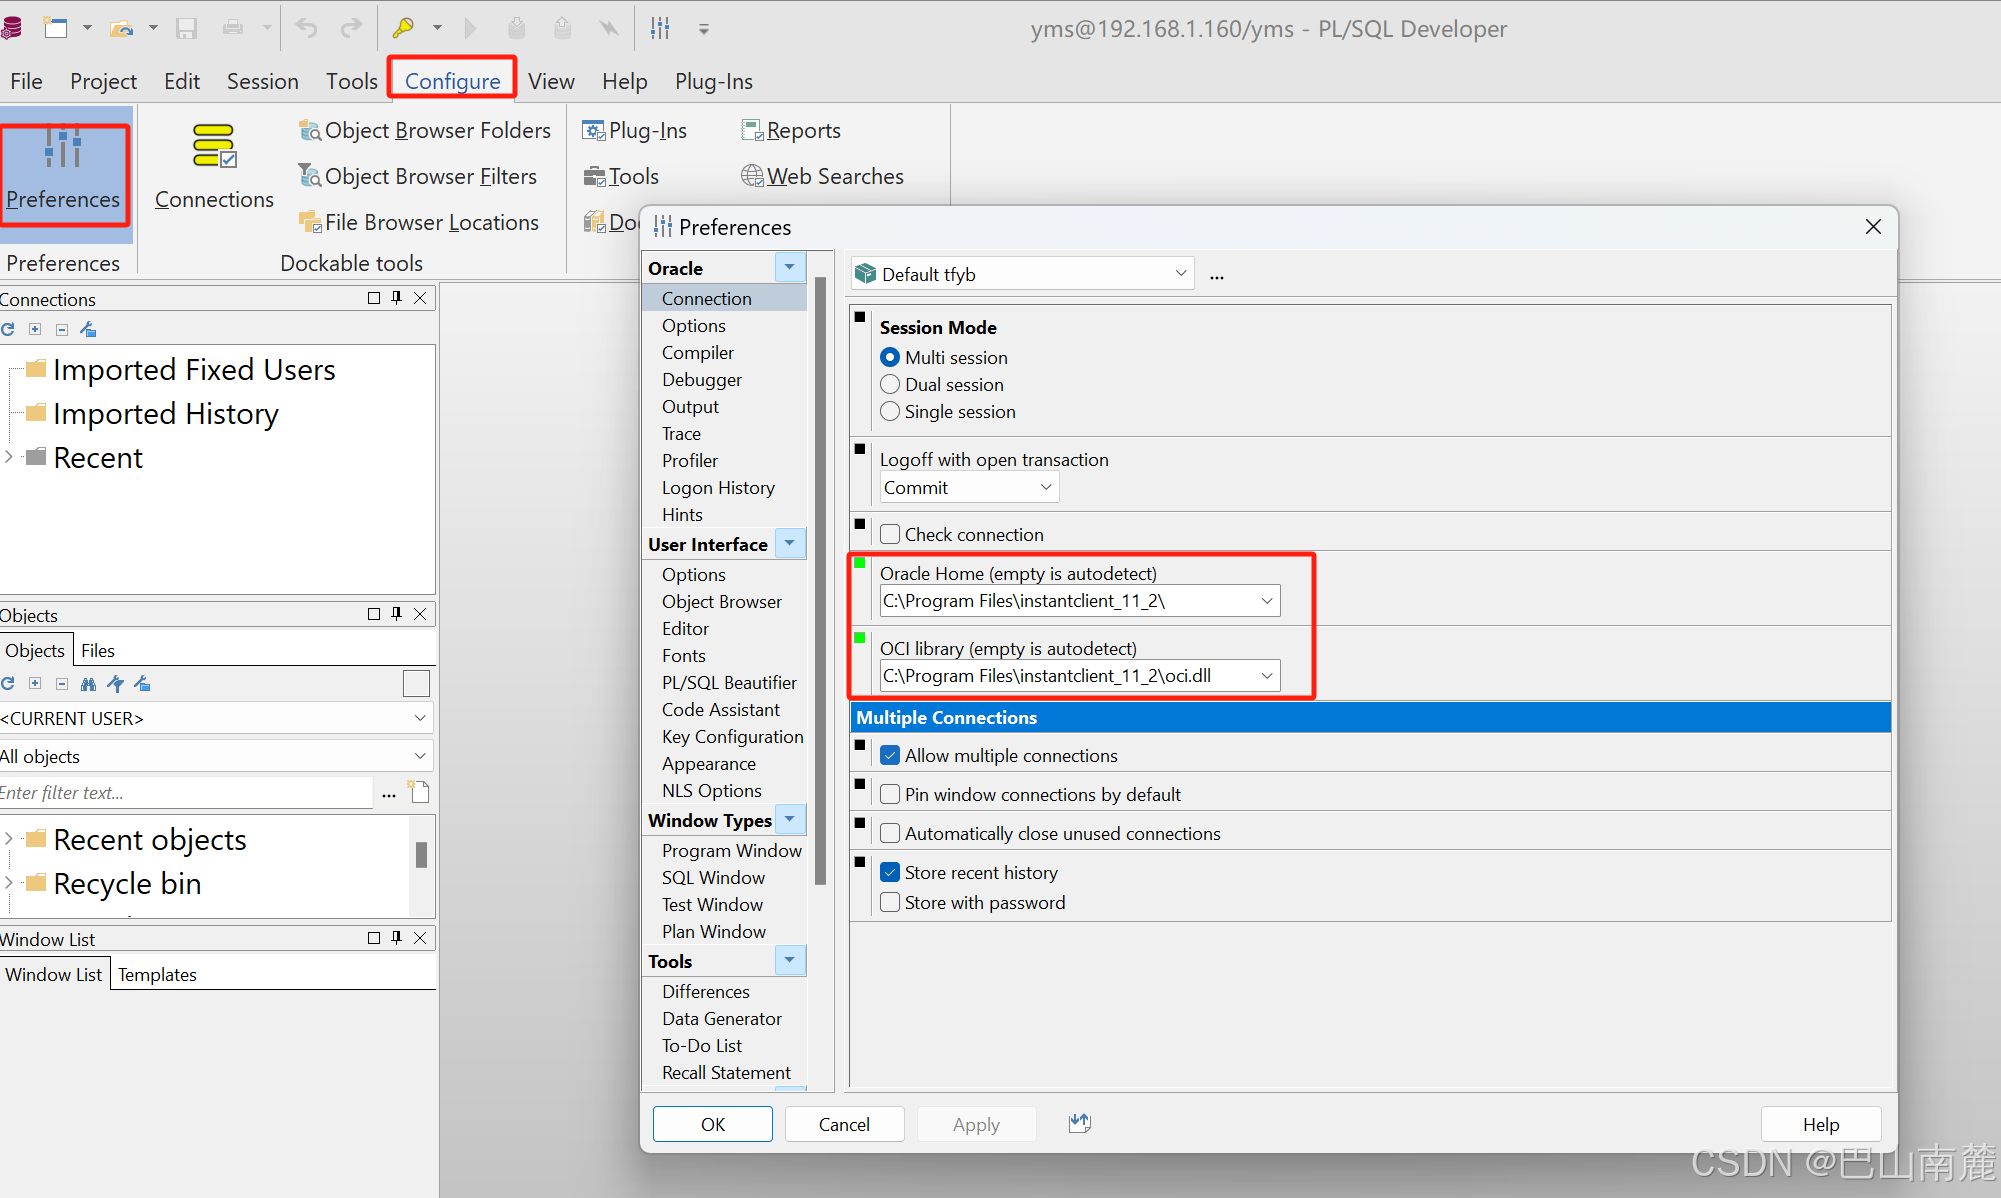This screenshot has height=1198, width=2001.
Task: Click expand-all plus icon in Connections panel
Action: (35, 329)
